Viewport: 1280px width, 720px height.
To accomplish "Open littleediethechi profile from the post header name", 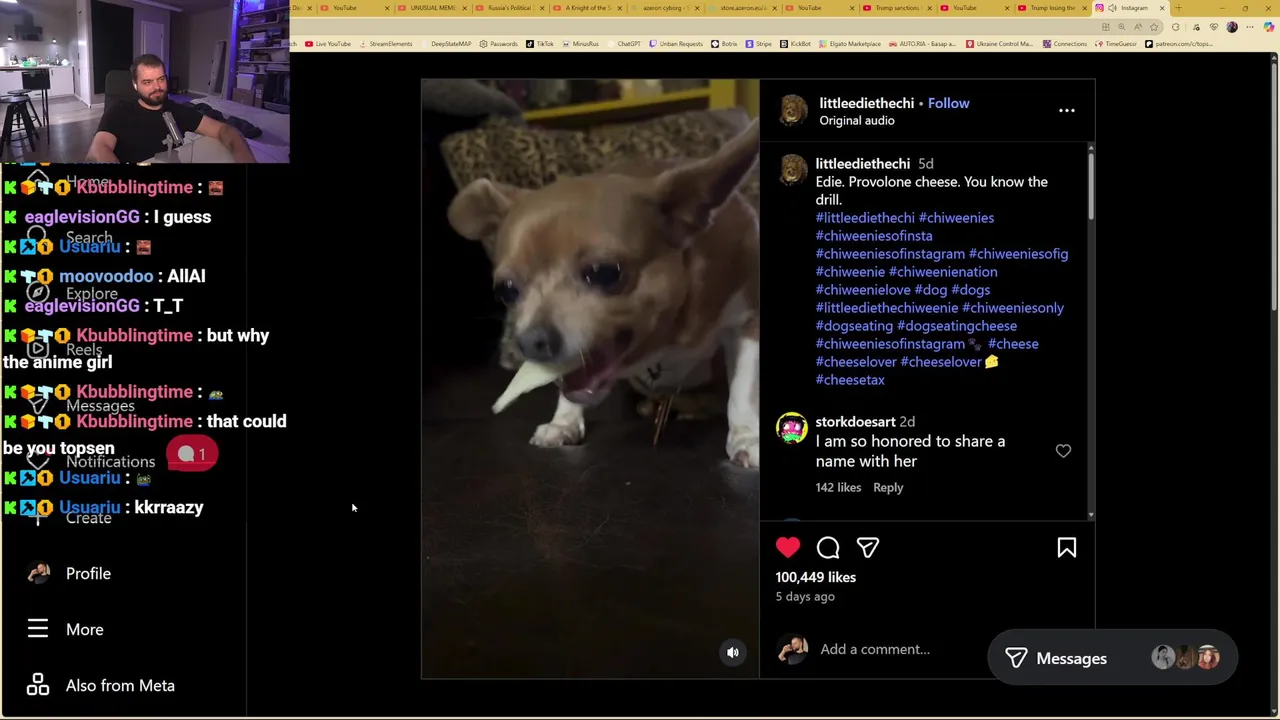I will coord(867,103).
